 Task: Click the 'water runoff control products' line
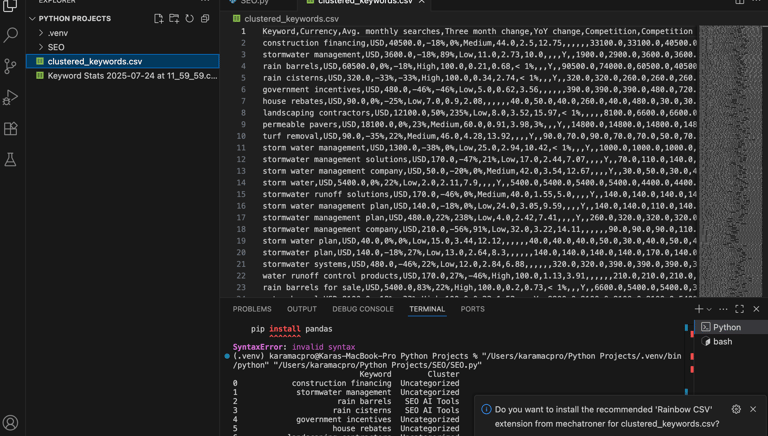[x=480, y=276]
